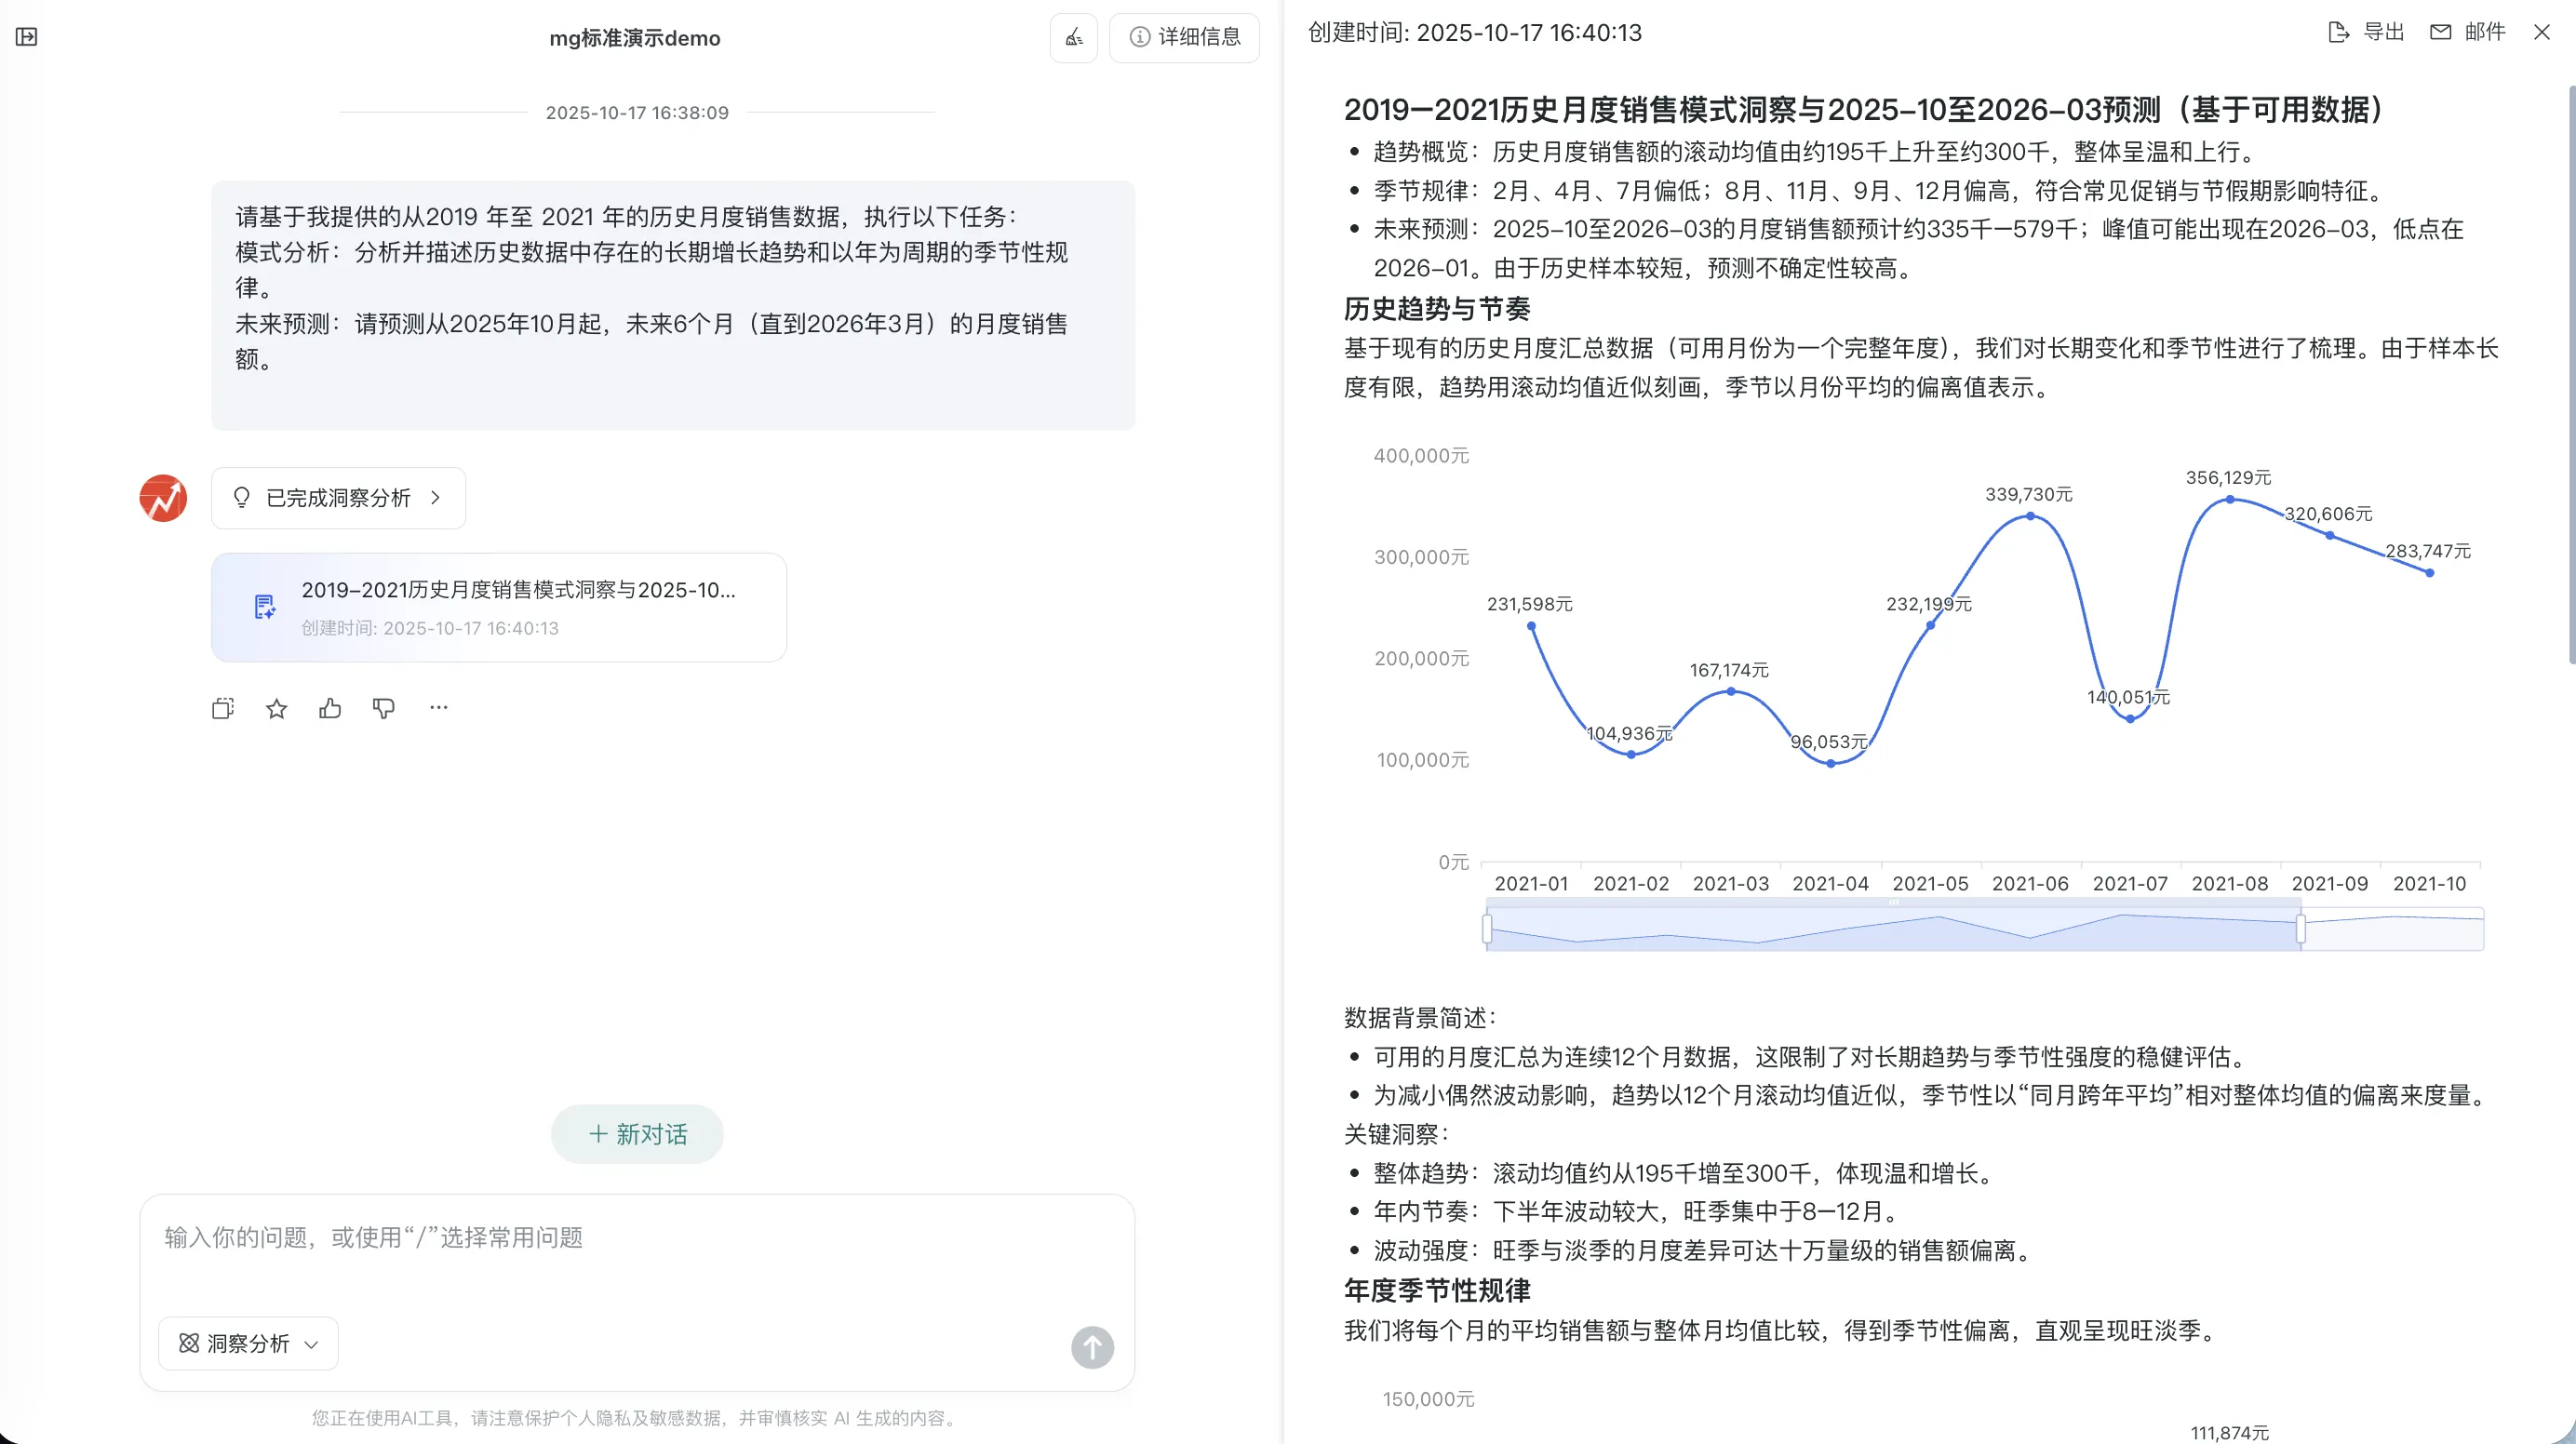The image size is (2576, 1444).
Task: Expand the 已完成洞察分析 step details
Action: pyautogui.click(x=338, y=498)
